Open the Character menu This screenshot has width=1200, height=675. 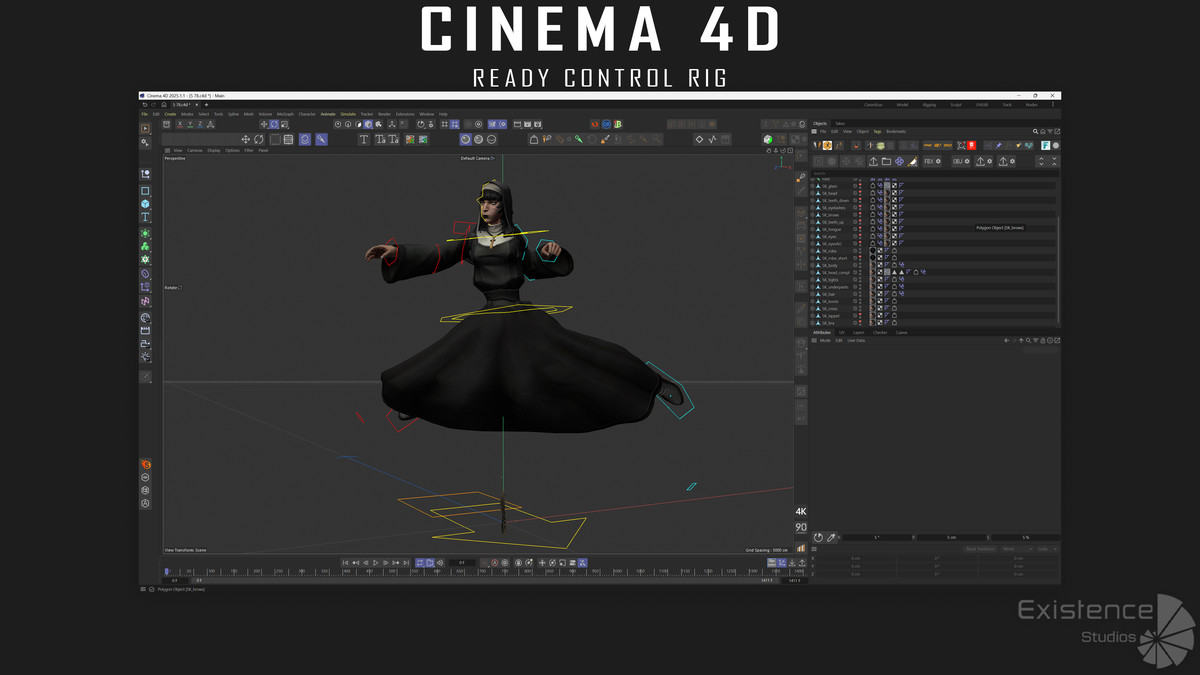click(307, 114)
